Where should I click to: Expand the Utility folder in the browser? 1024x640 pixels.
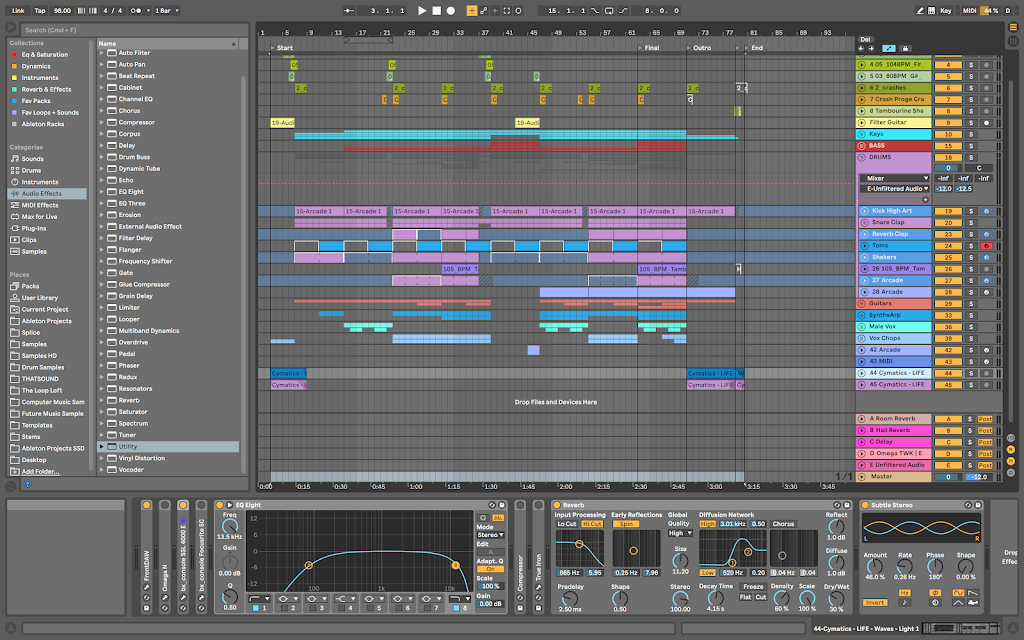pos(102,447)
